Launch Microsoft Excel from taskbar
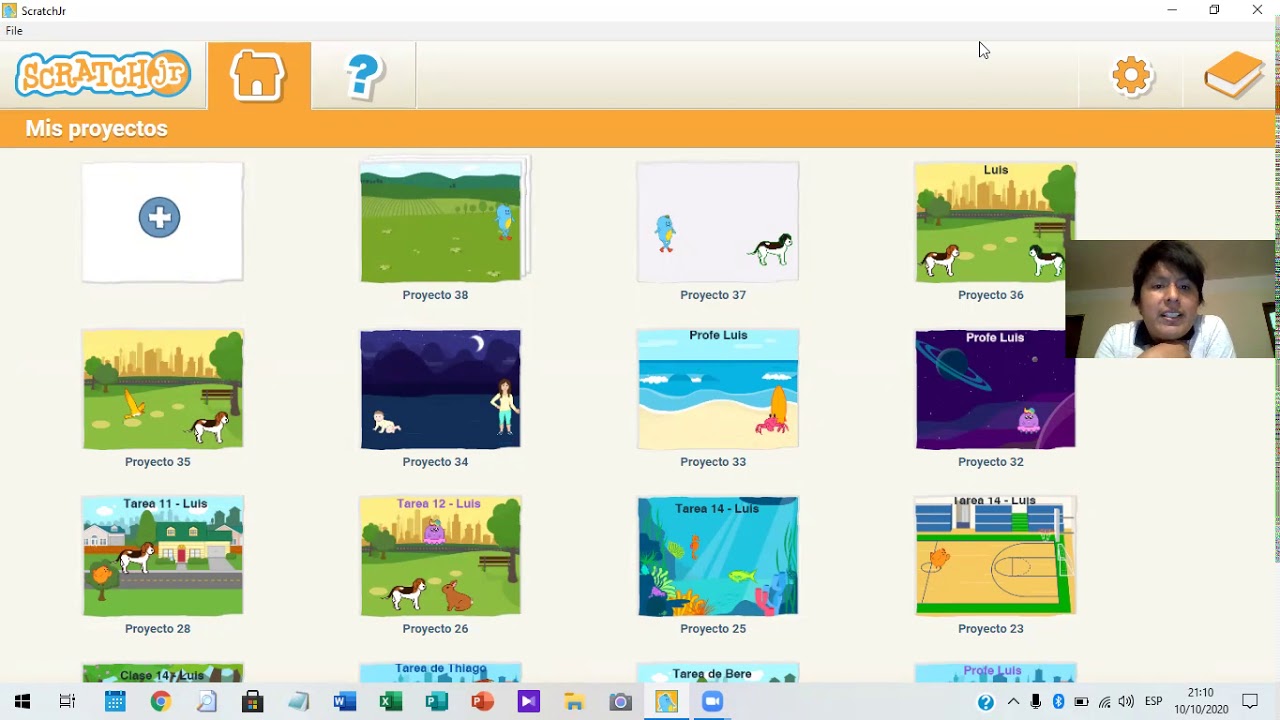 pyautogui.click(x=390, y=702)
